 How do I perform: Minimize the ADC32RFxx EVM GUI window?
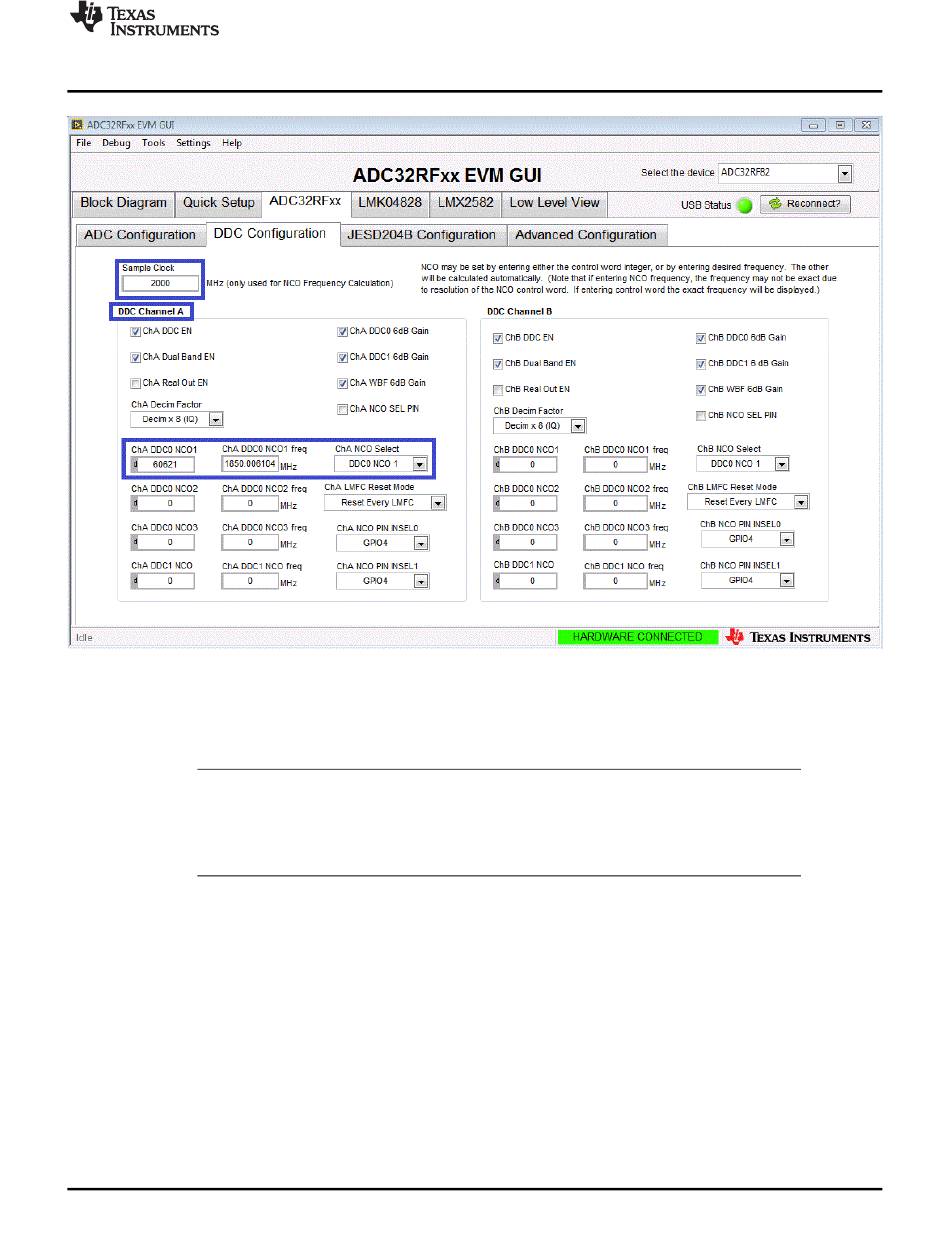point(815,125)
